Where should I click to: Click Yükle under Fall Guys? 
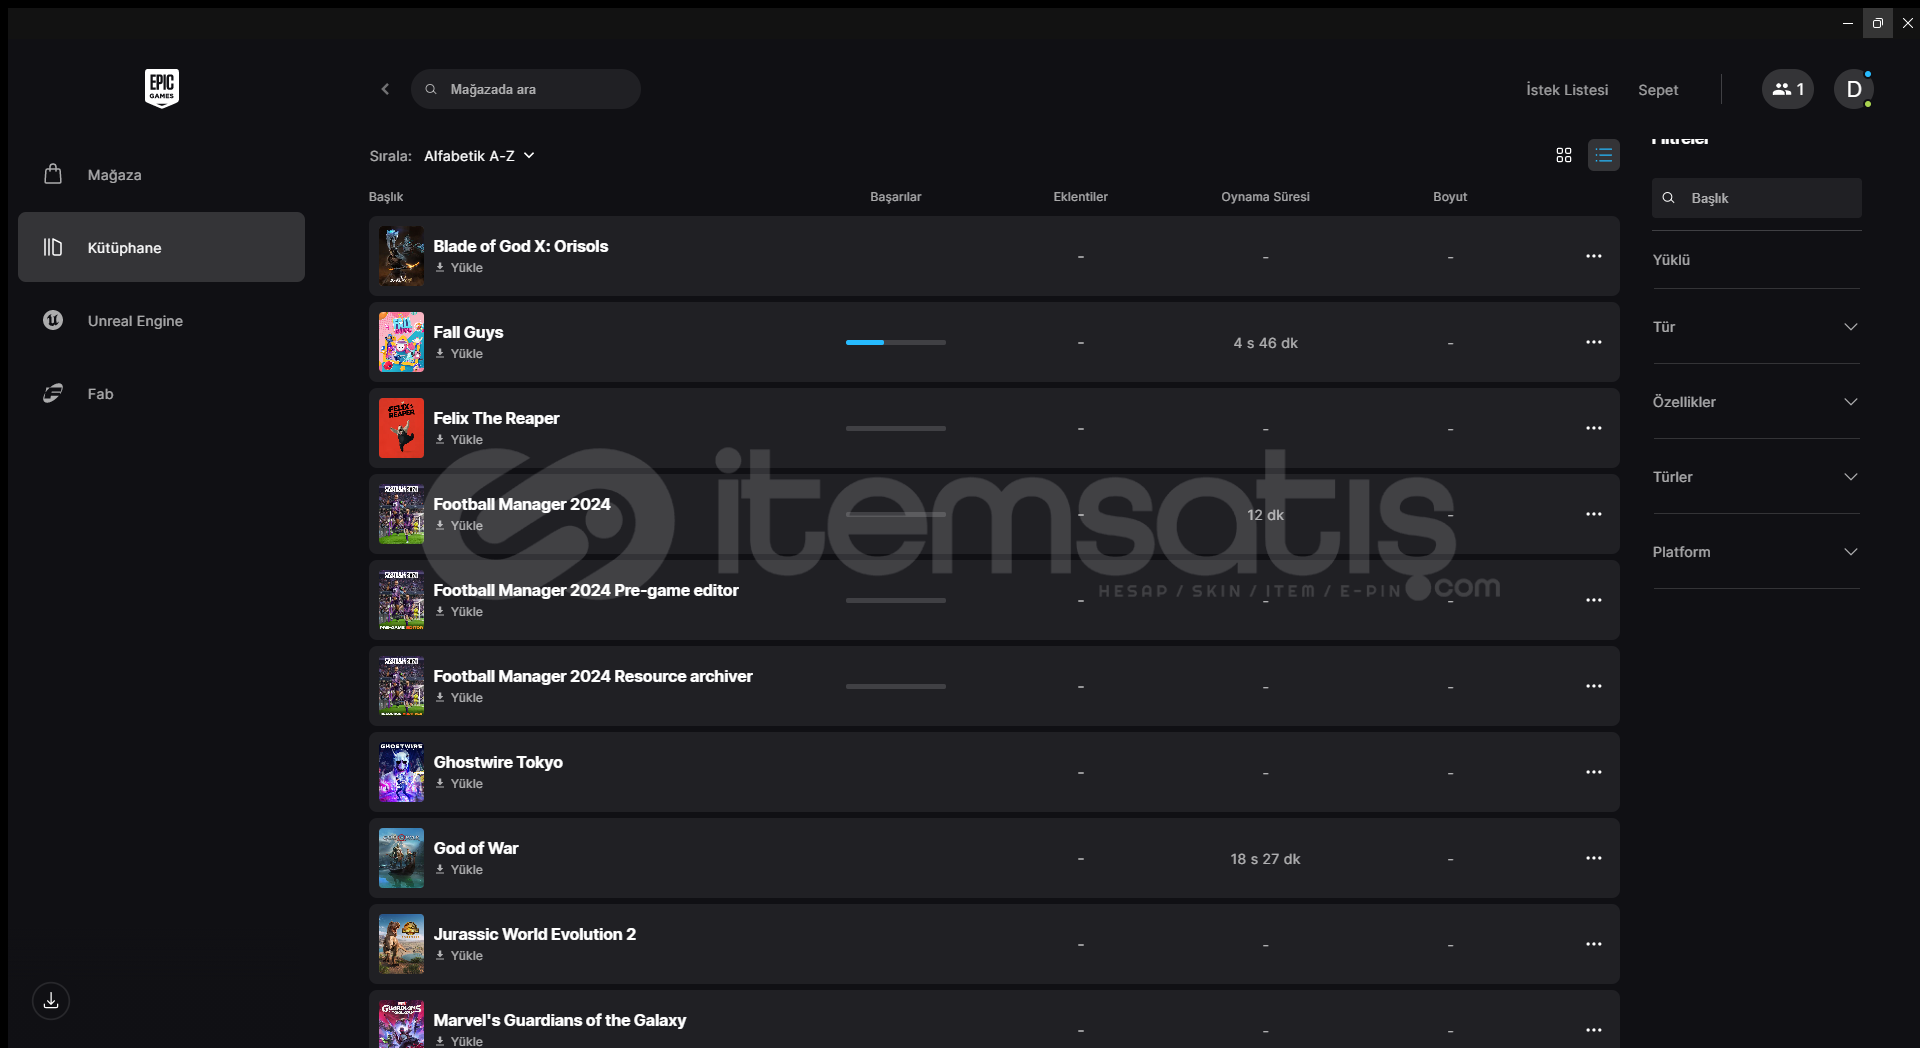(x=459, y=354)
